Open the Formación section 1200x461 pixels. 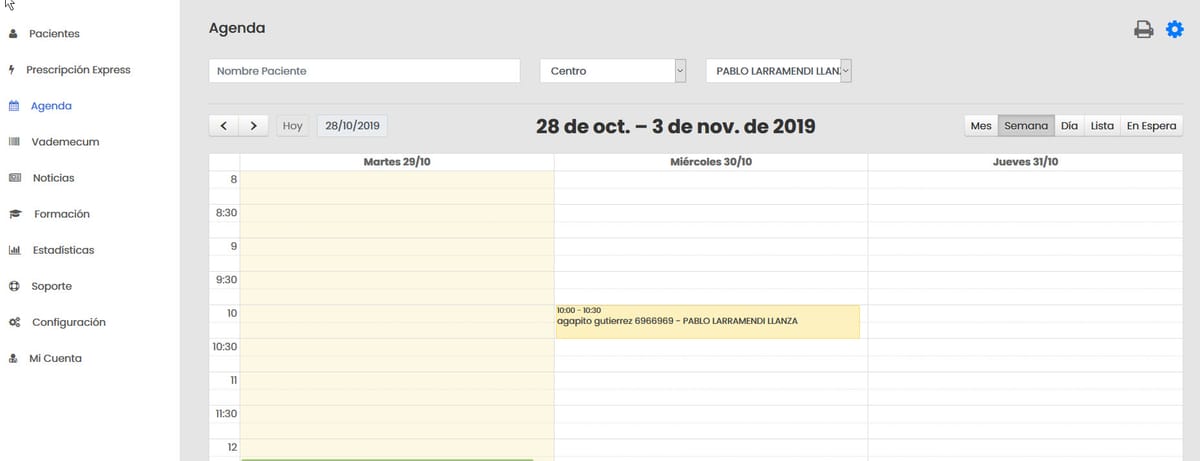(x=62, y=214)
